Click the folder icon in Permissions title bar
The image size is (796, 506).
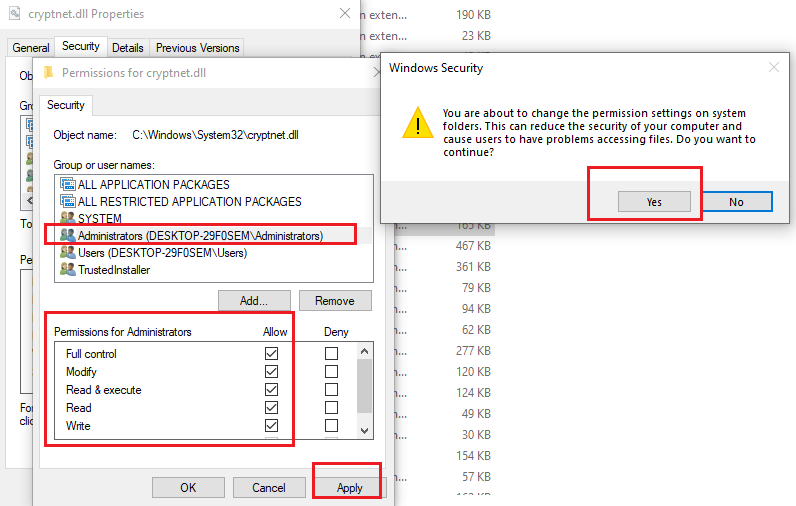coord(49,73)
